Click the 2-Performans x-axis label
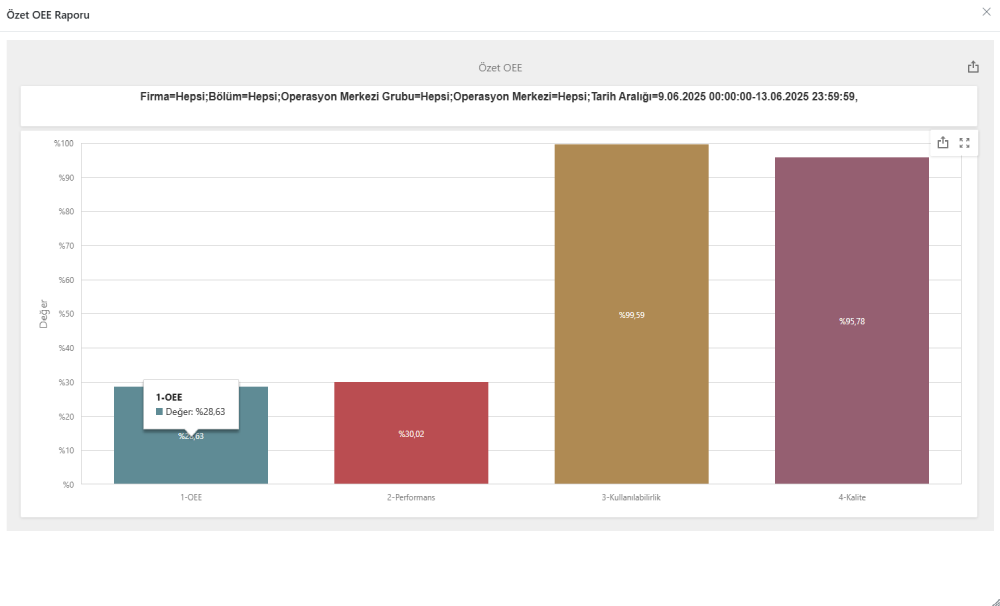 [411, 497]
